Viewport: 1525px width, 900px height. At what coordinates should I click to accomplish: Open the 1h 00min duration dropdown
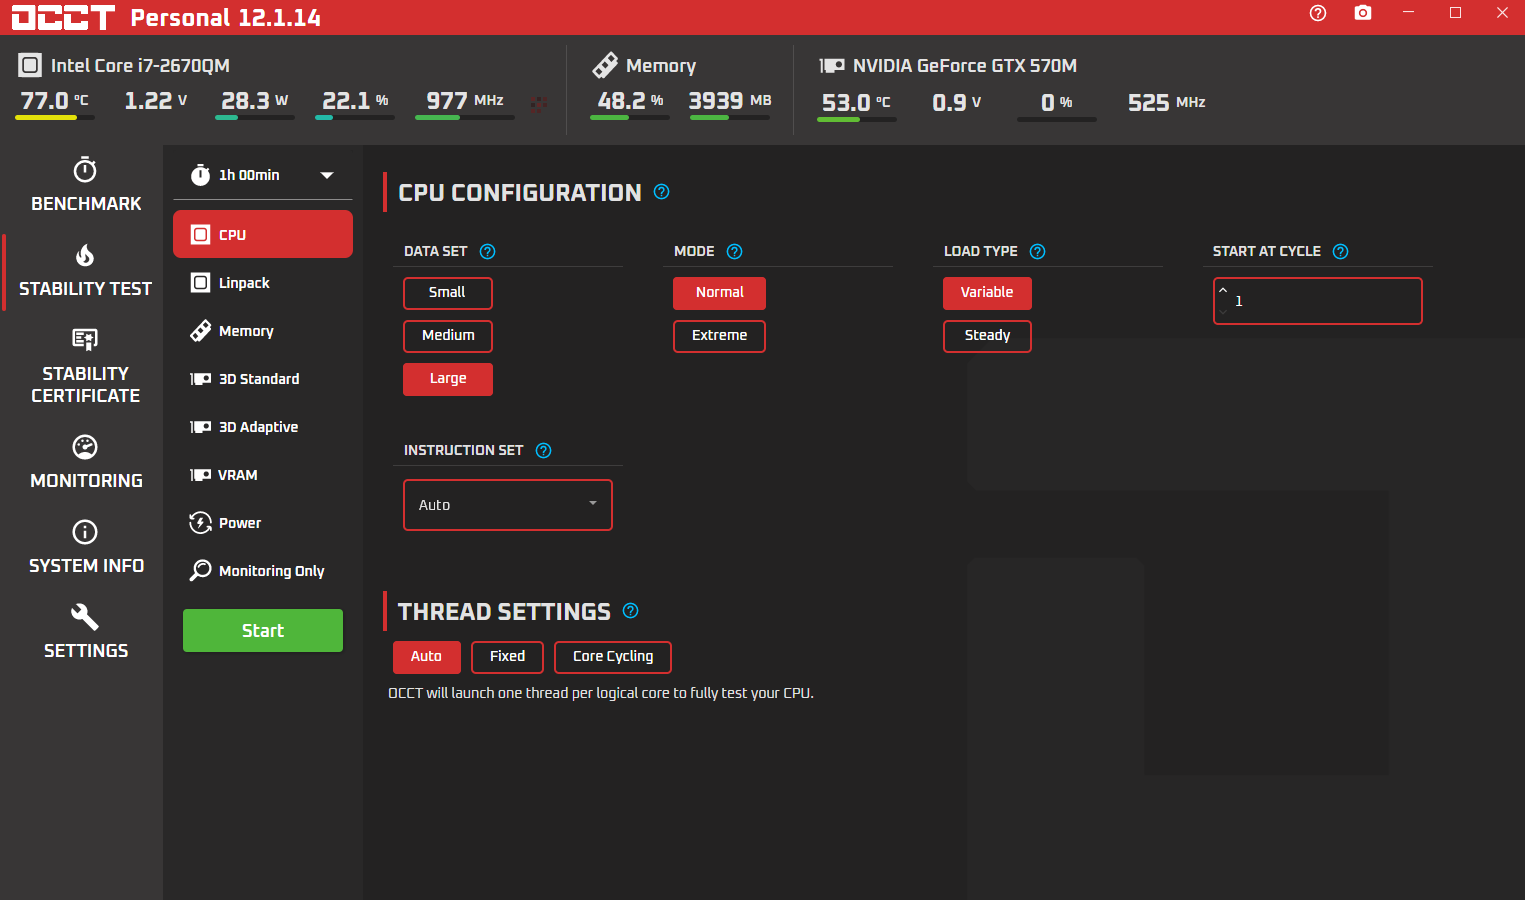pos(263,175)
